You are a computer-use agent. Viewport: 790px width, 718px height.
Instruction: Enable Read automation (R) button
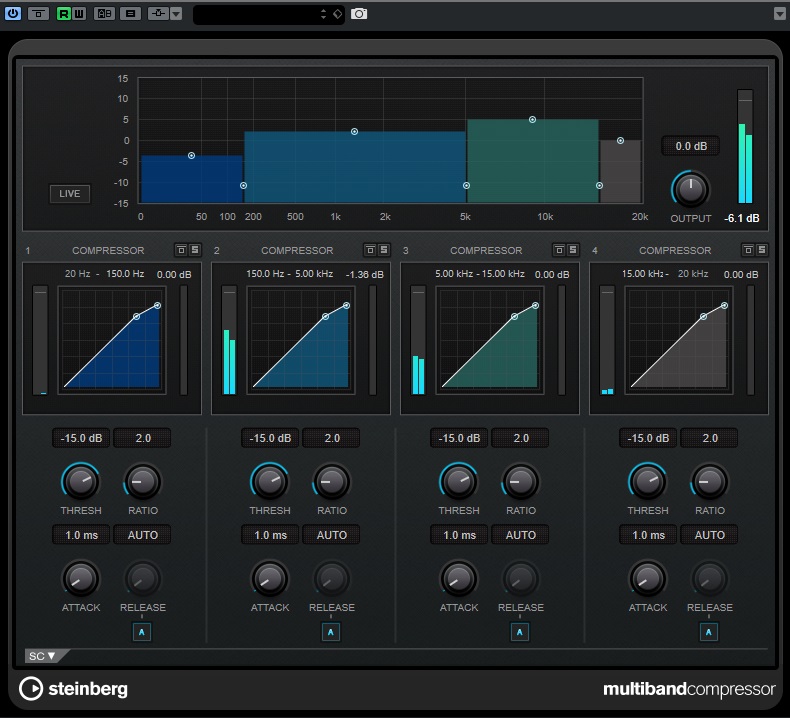pos(64,14)
